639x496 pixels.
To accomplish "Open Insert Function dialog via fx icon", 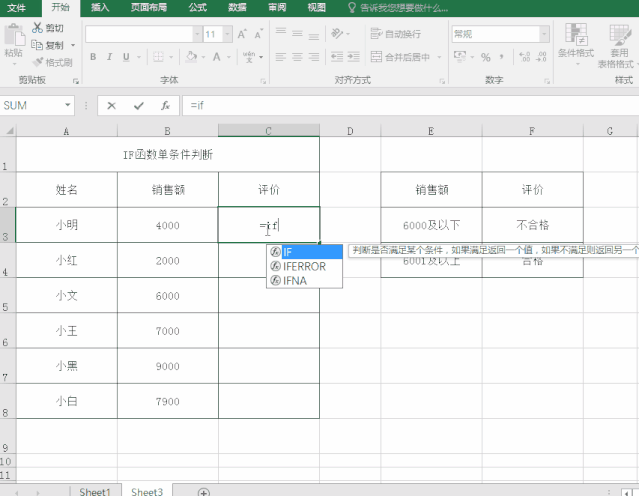I will point(165,105).
